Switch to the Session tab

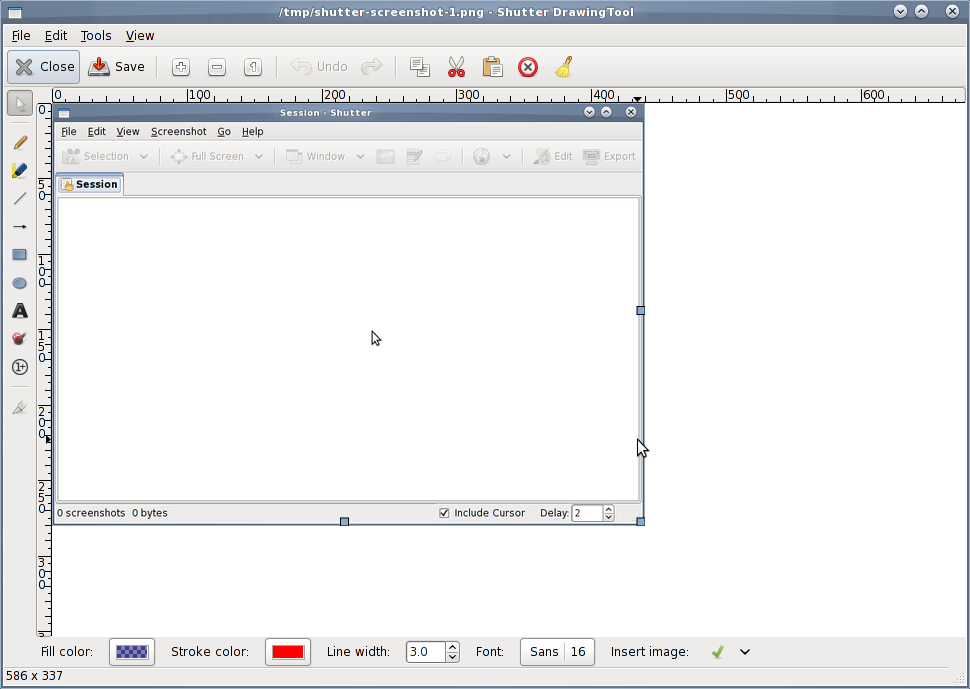pos(89,184)
